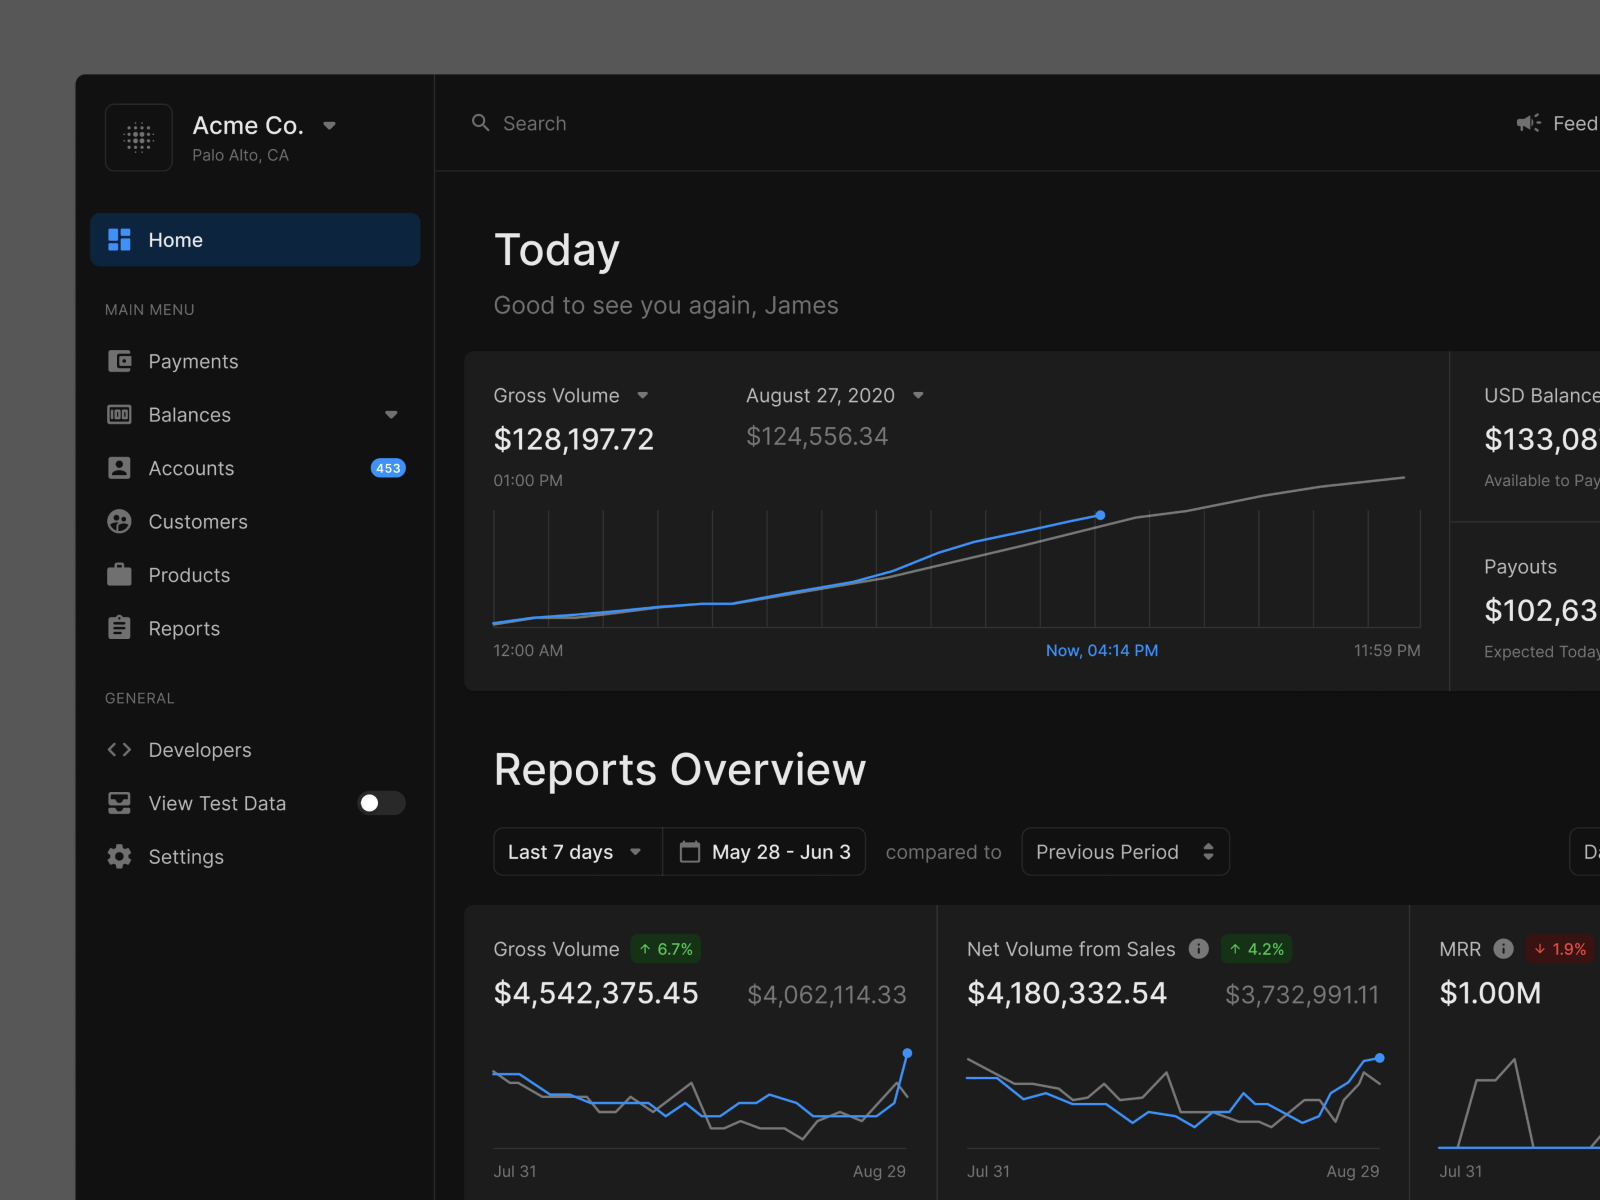1600x1200 pixels.
Task: Click the Payments wallet icon
Action: [x=119, y=361]
